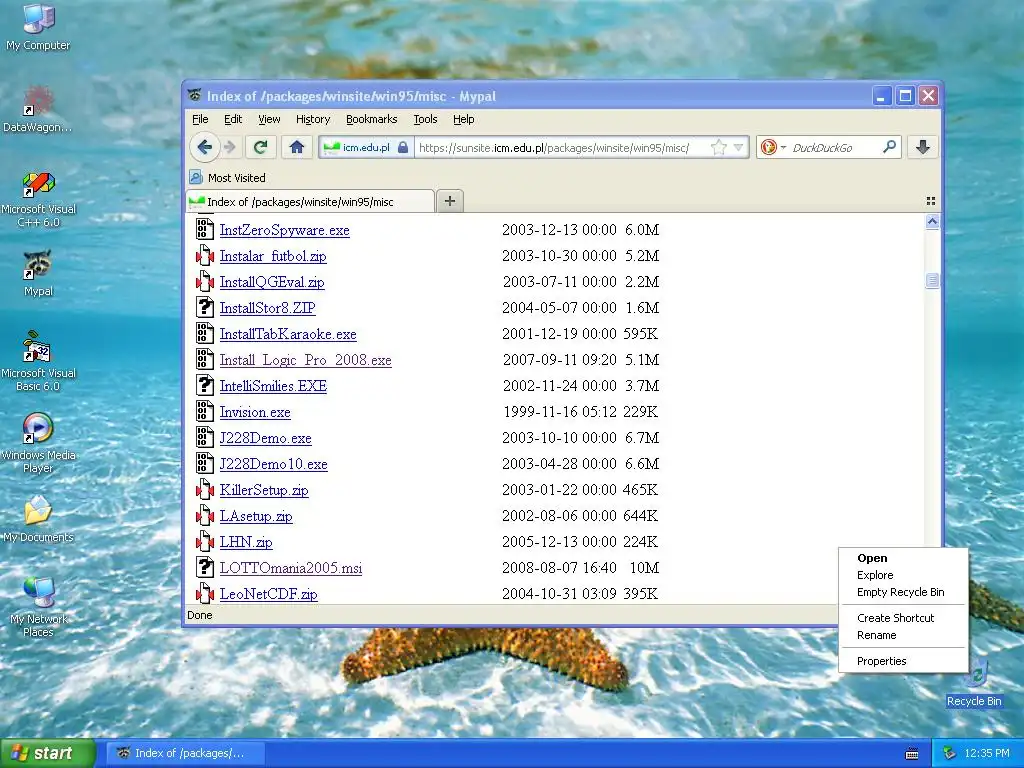Select the Index of /packages tab
The height and width of the screenshot is (768, 1024).
[310, 201]
